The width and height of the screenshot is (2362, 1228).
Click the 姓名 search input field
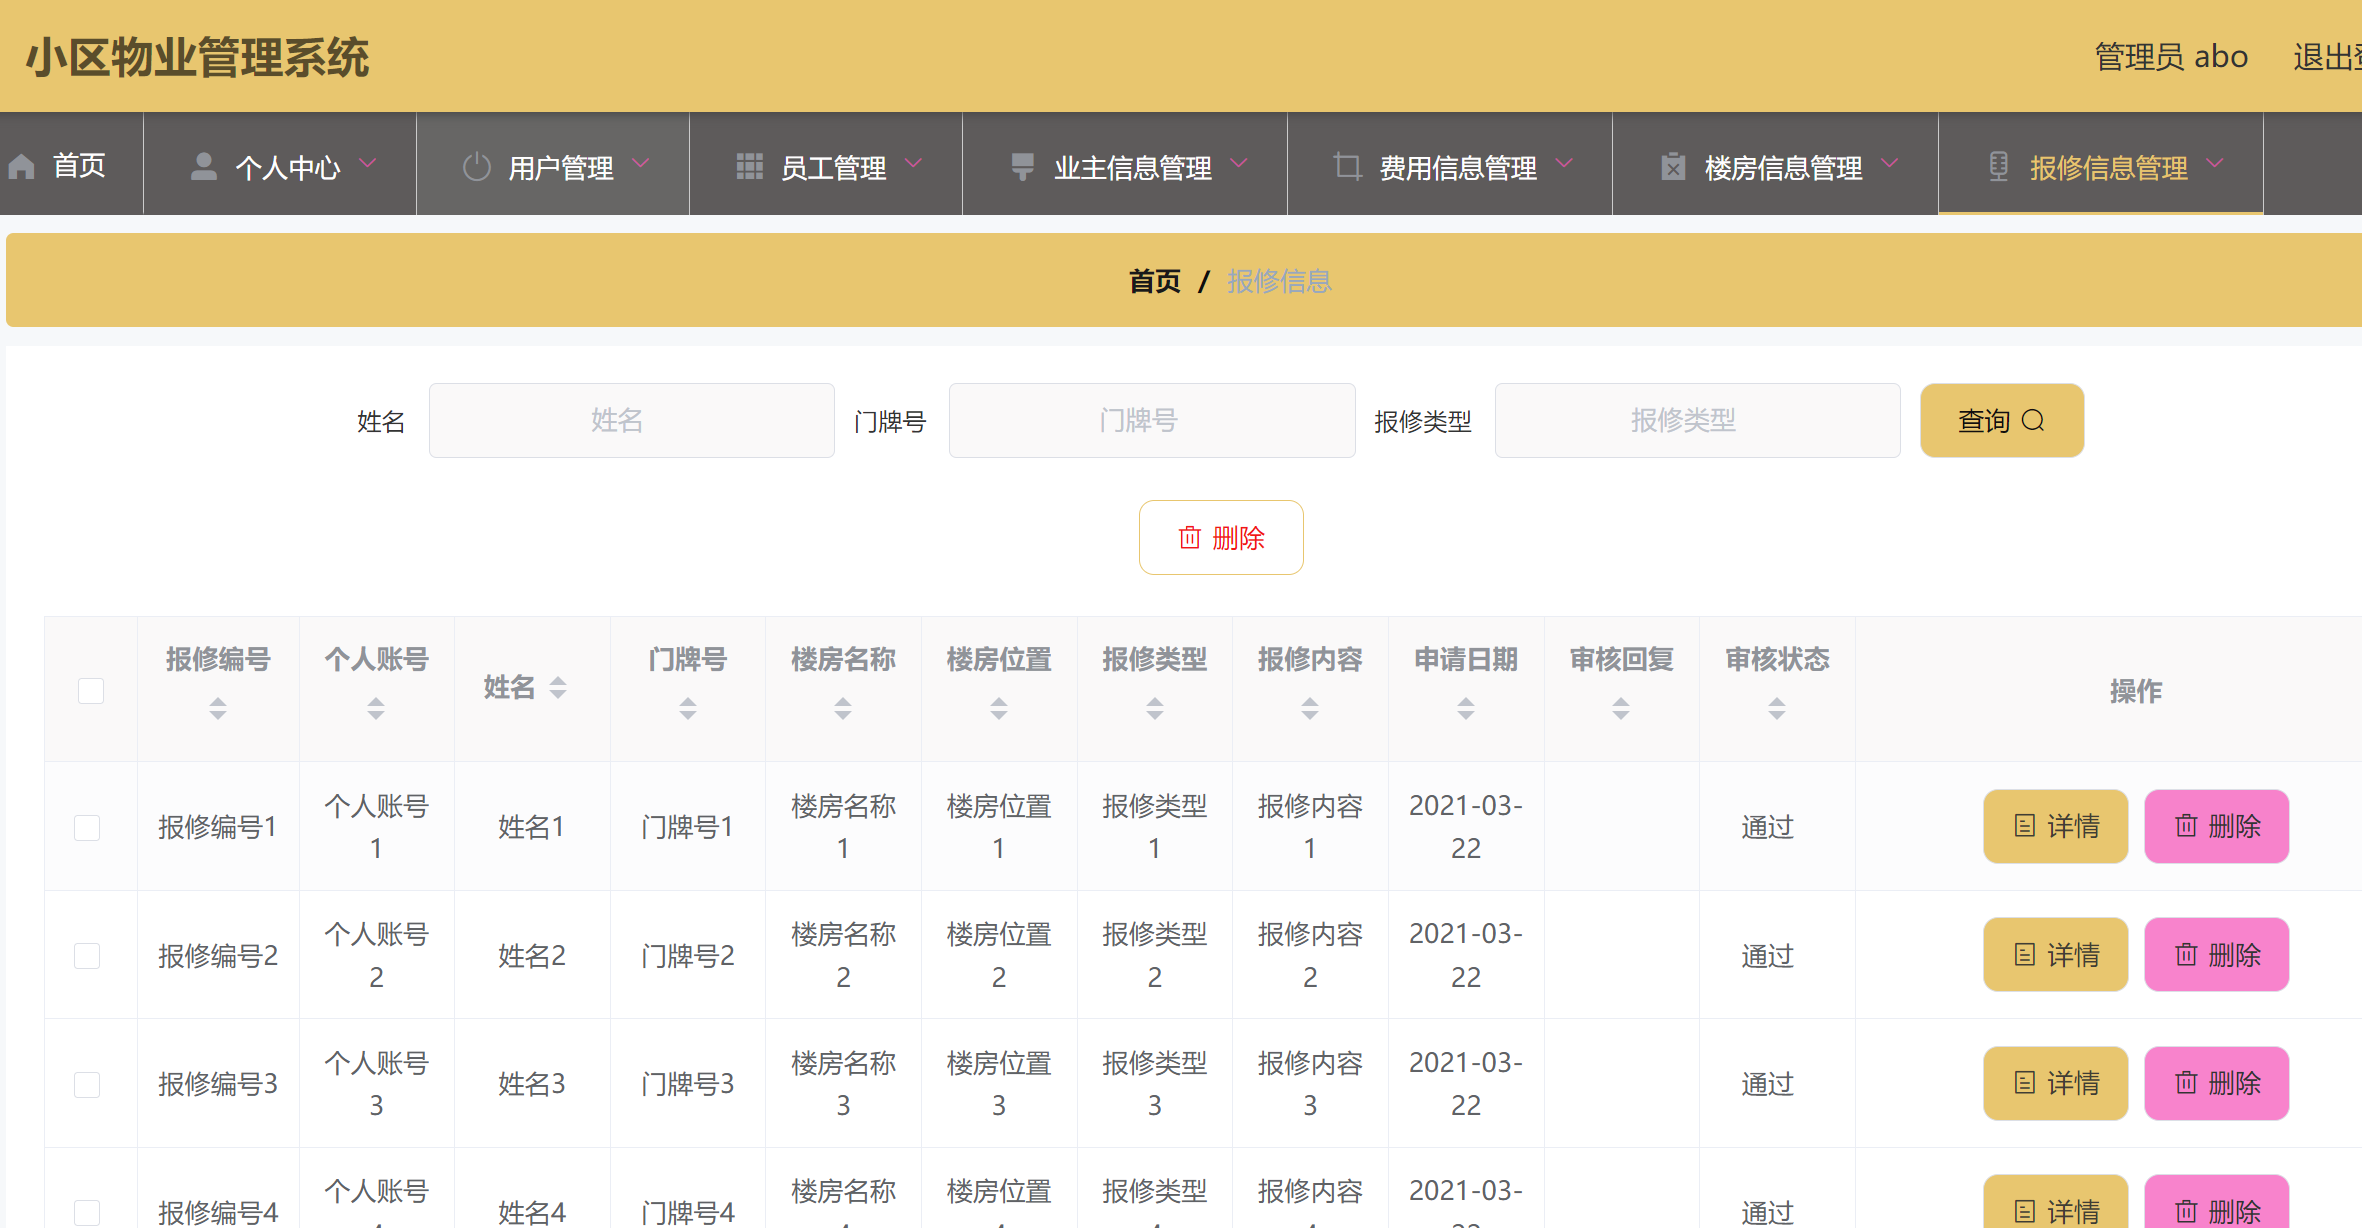pyautogui.click(x=631, y=420)
